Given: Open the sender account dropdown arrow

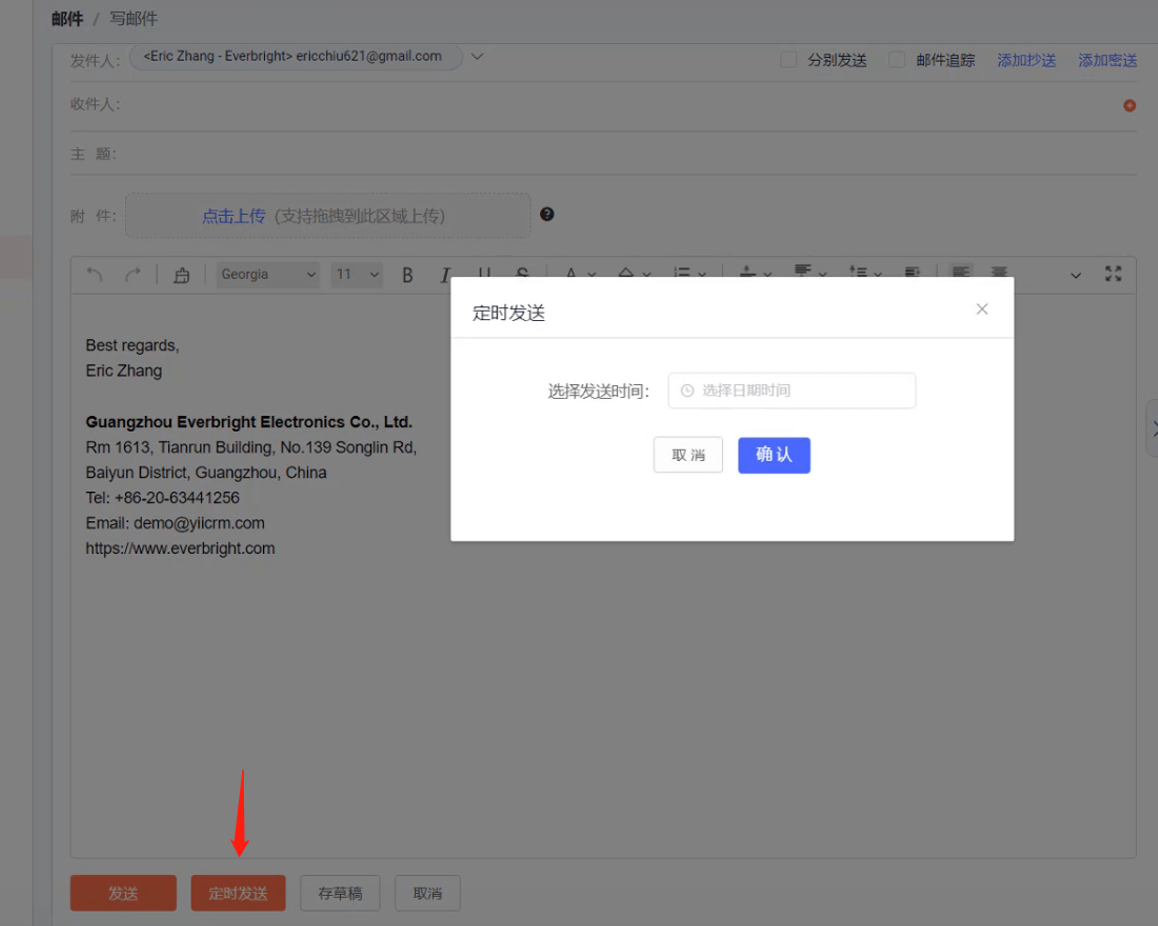Looking at the screenshot, I should pos(477,56).
